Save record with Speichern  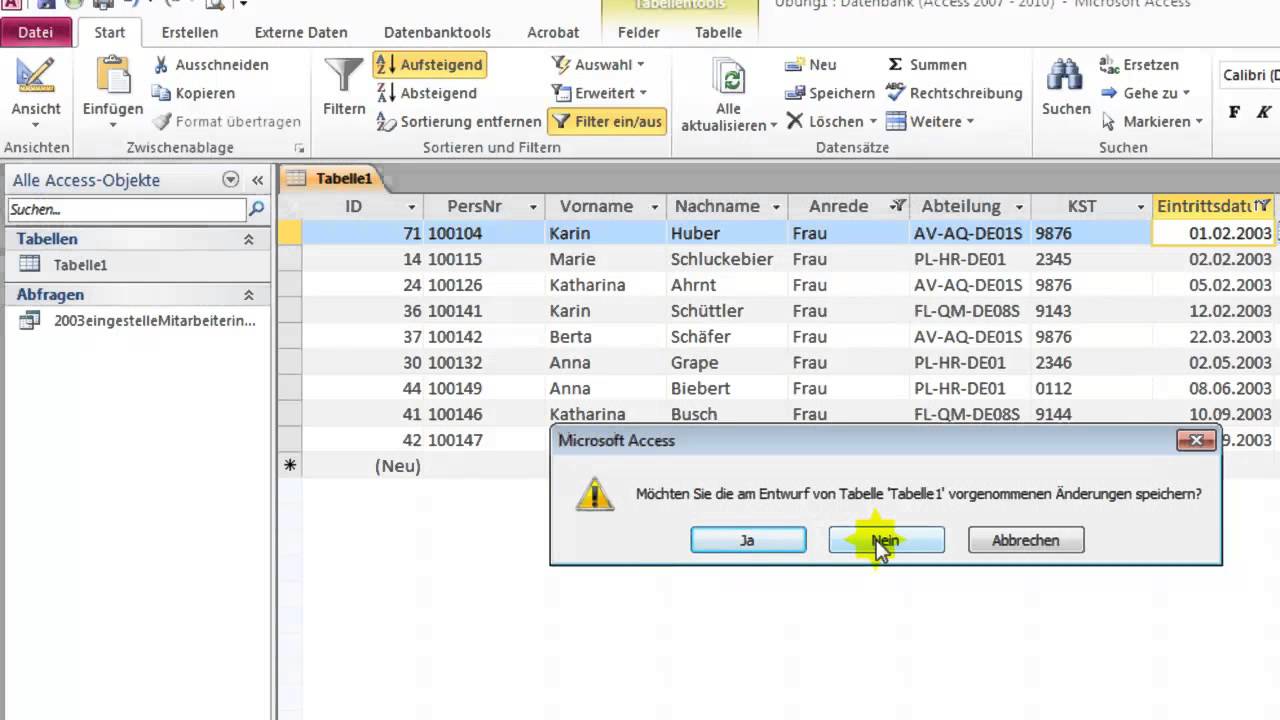point(830,93)
